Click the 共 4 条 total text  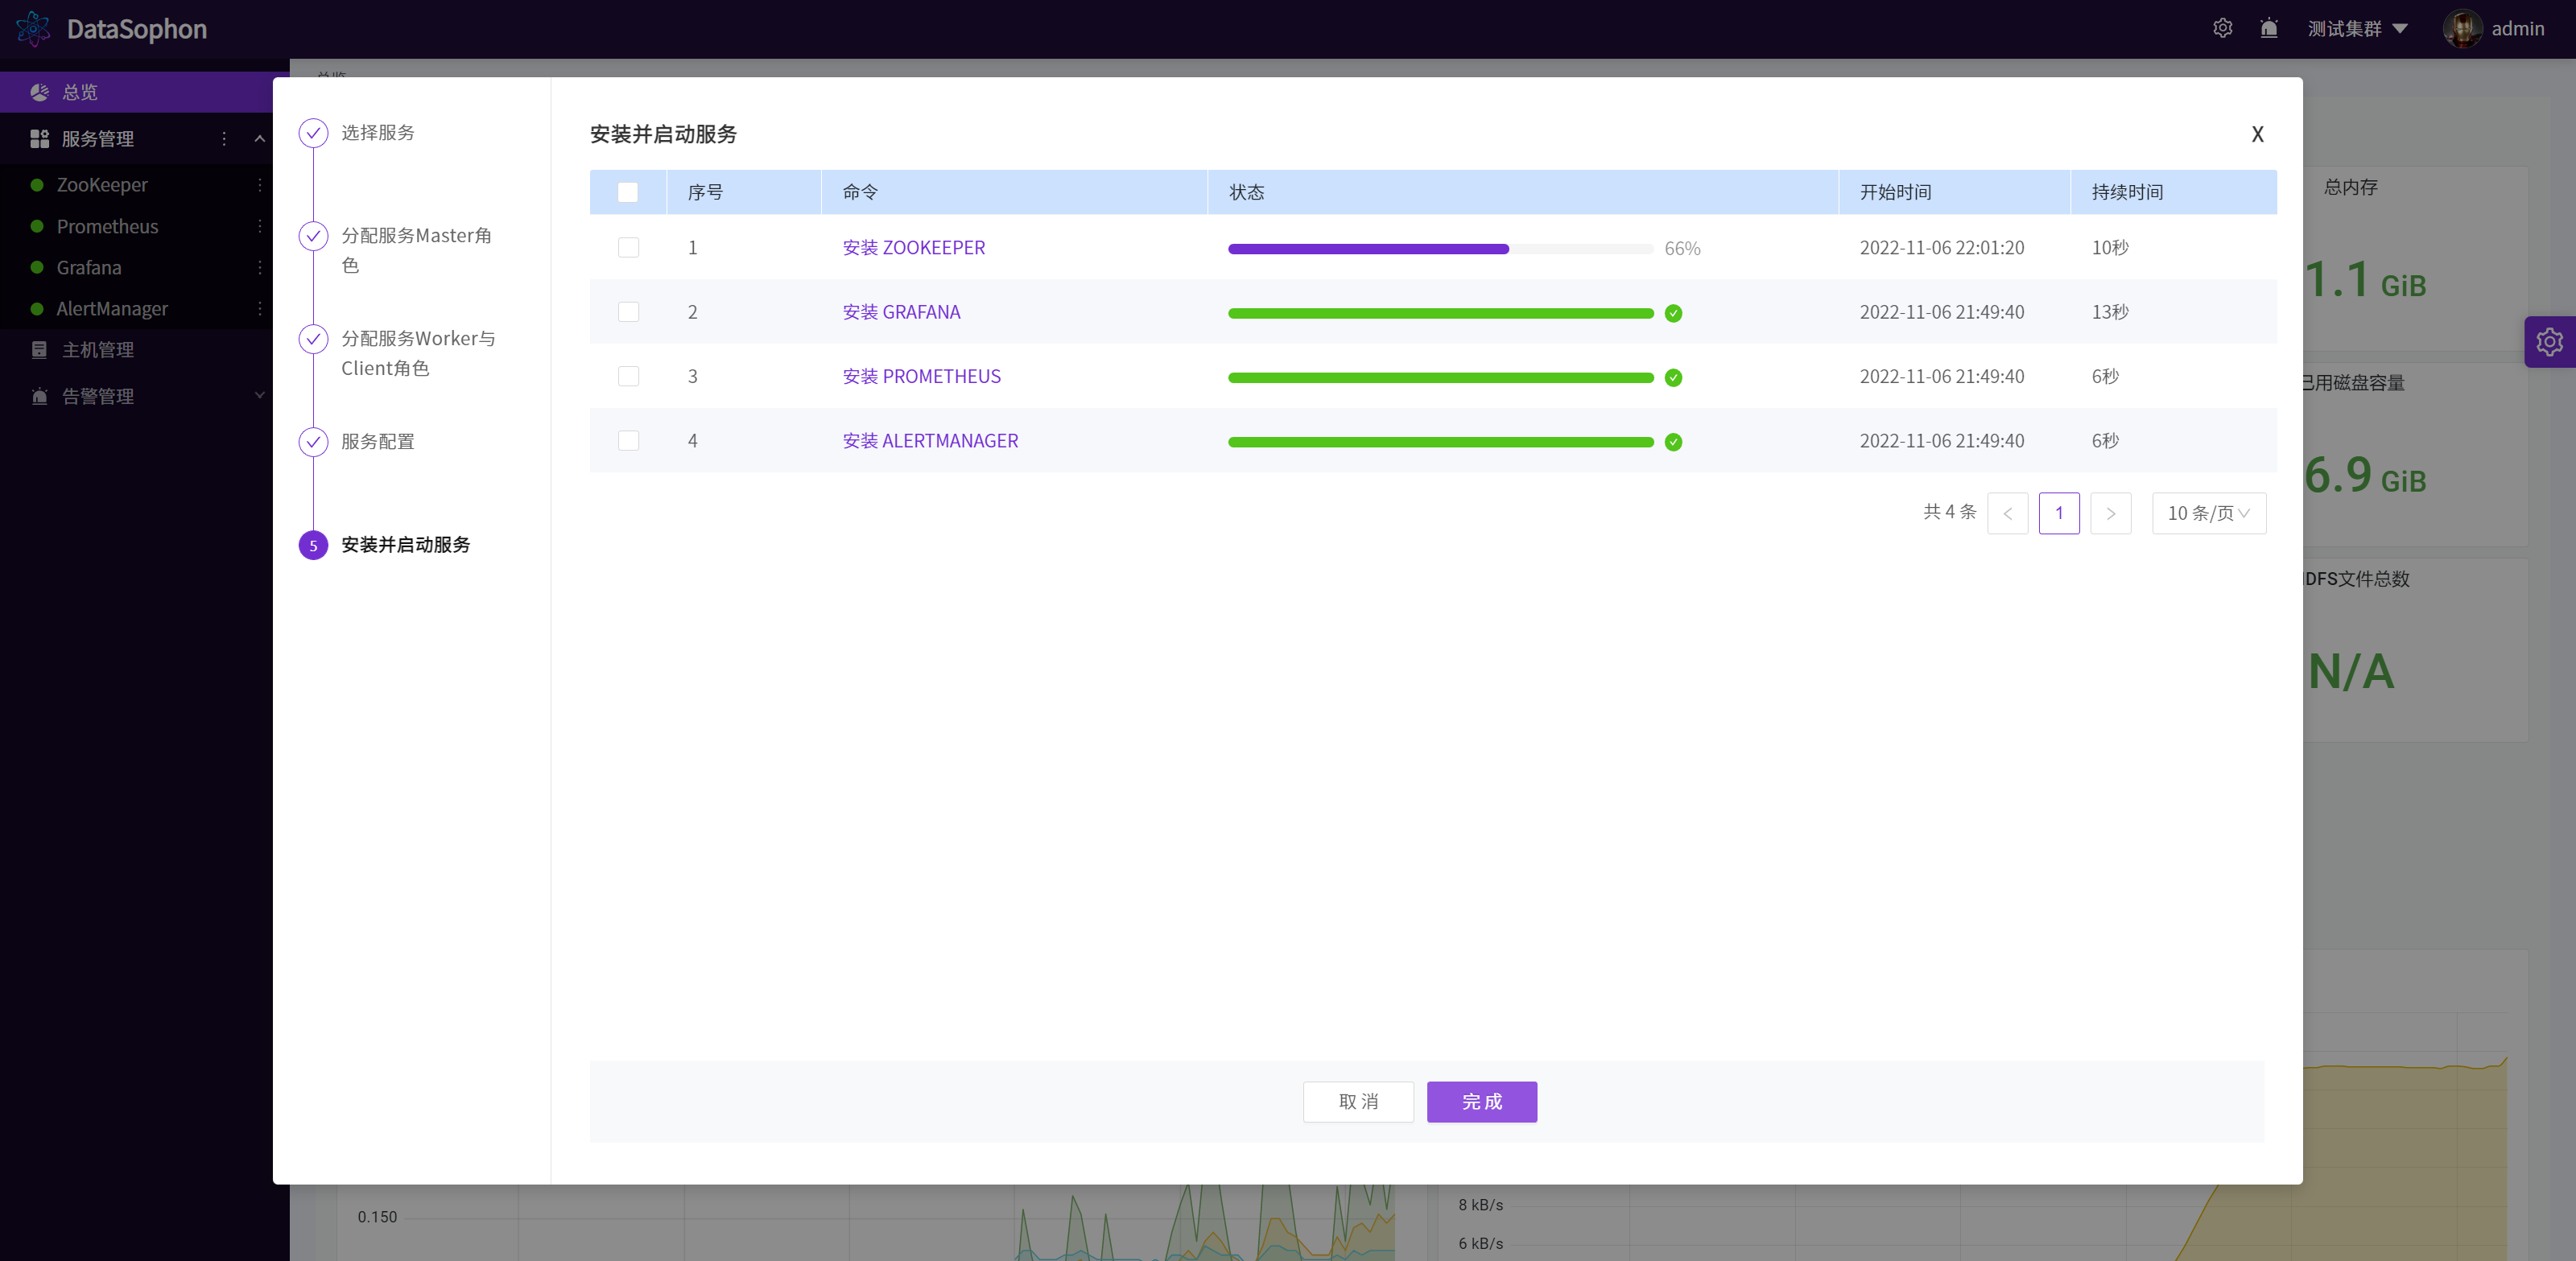(x=1949, y=512)
